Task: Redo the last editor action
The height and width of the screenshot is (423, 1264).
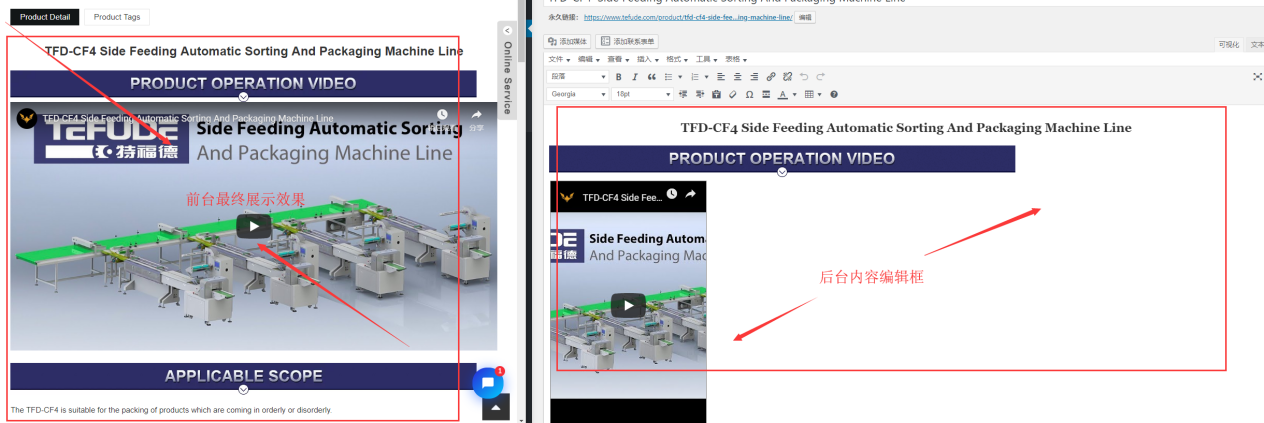Action: click(820, 77)
